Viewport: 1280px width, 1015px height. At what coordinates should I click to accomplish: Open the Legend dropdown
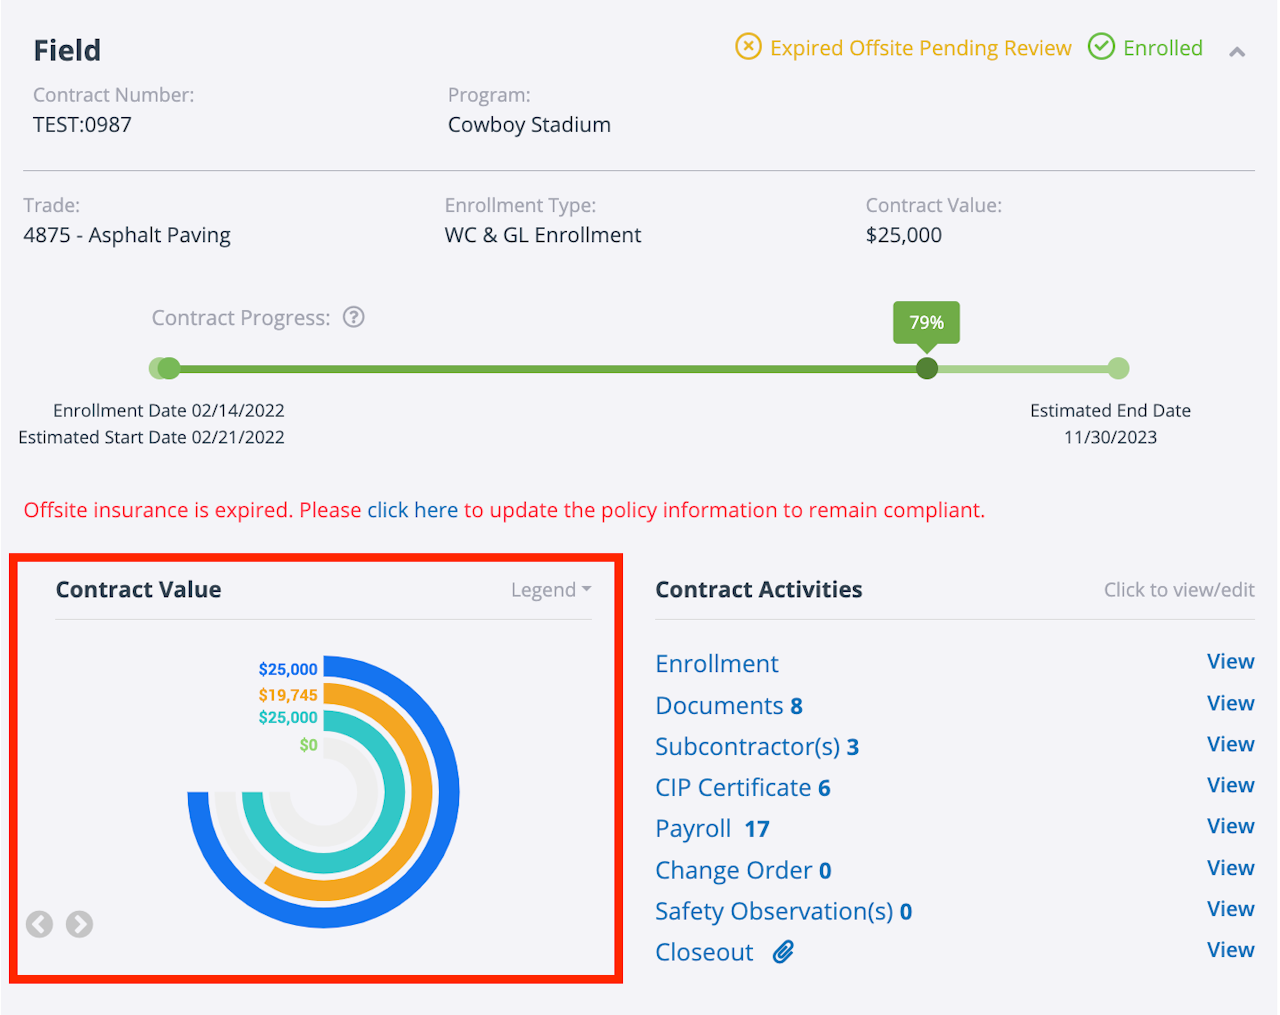[x=550, y=590]
